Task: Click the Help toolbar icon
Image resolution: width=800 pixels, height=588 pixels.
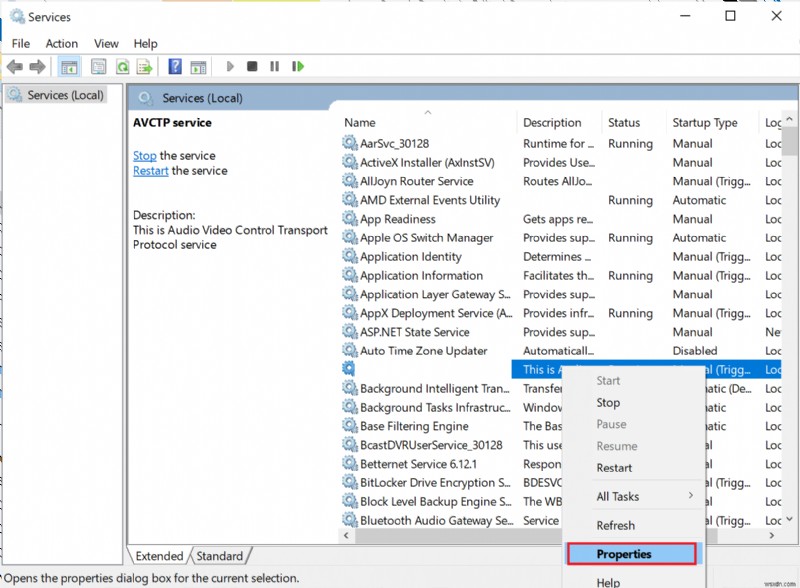Action: (x=175, y=66)
